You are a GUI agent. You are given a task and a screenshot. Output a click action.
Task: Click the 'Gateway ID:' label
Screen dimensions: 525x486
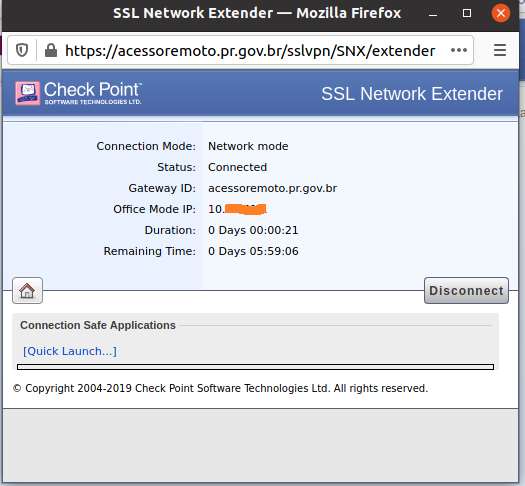tap(162, 188)
